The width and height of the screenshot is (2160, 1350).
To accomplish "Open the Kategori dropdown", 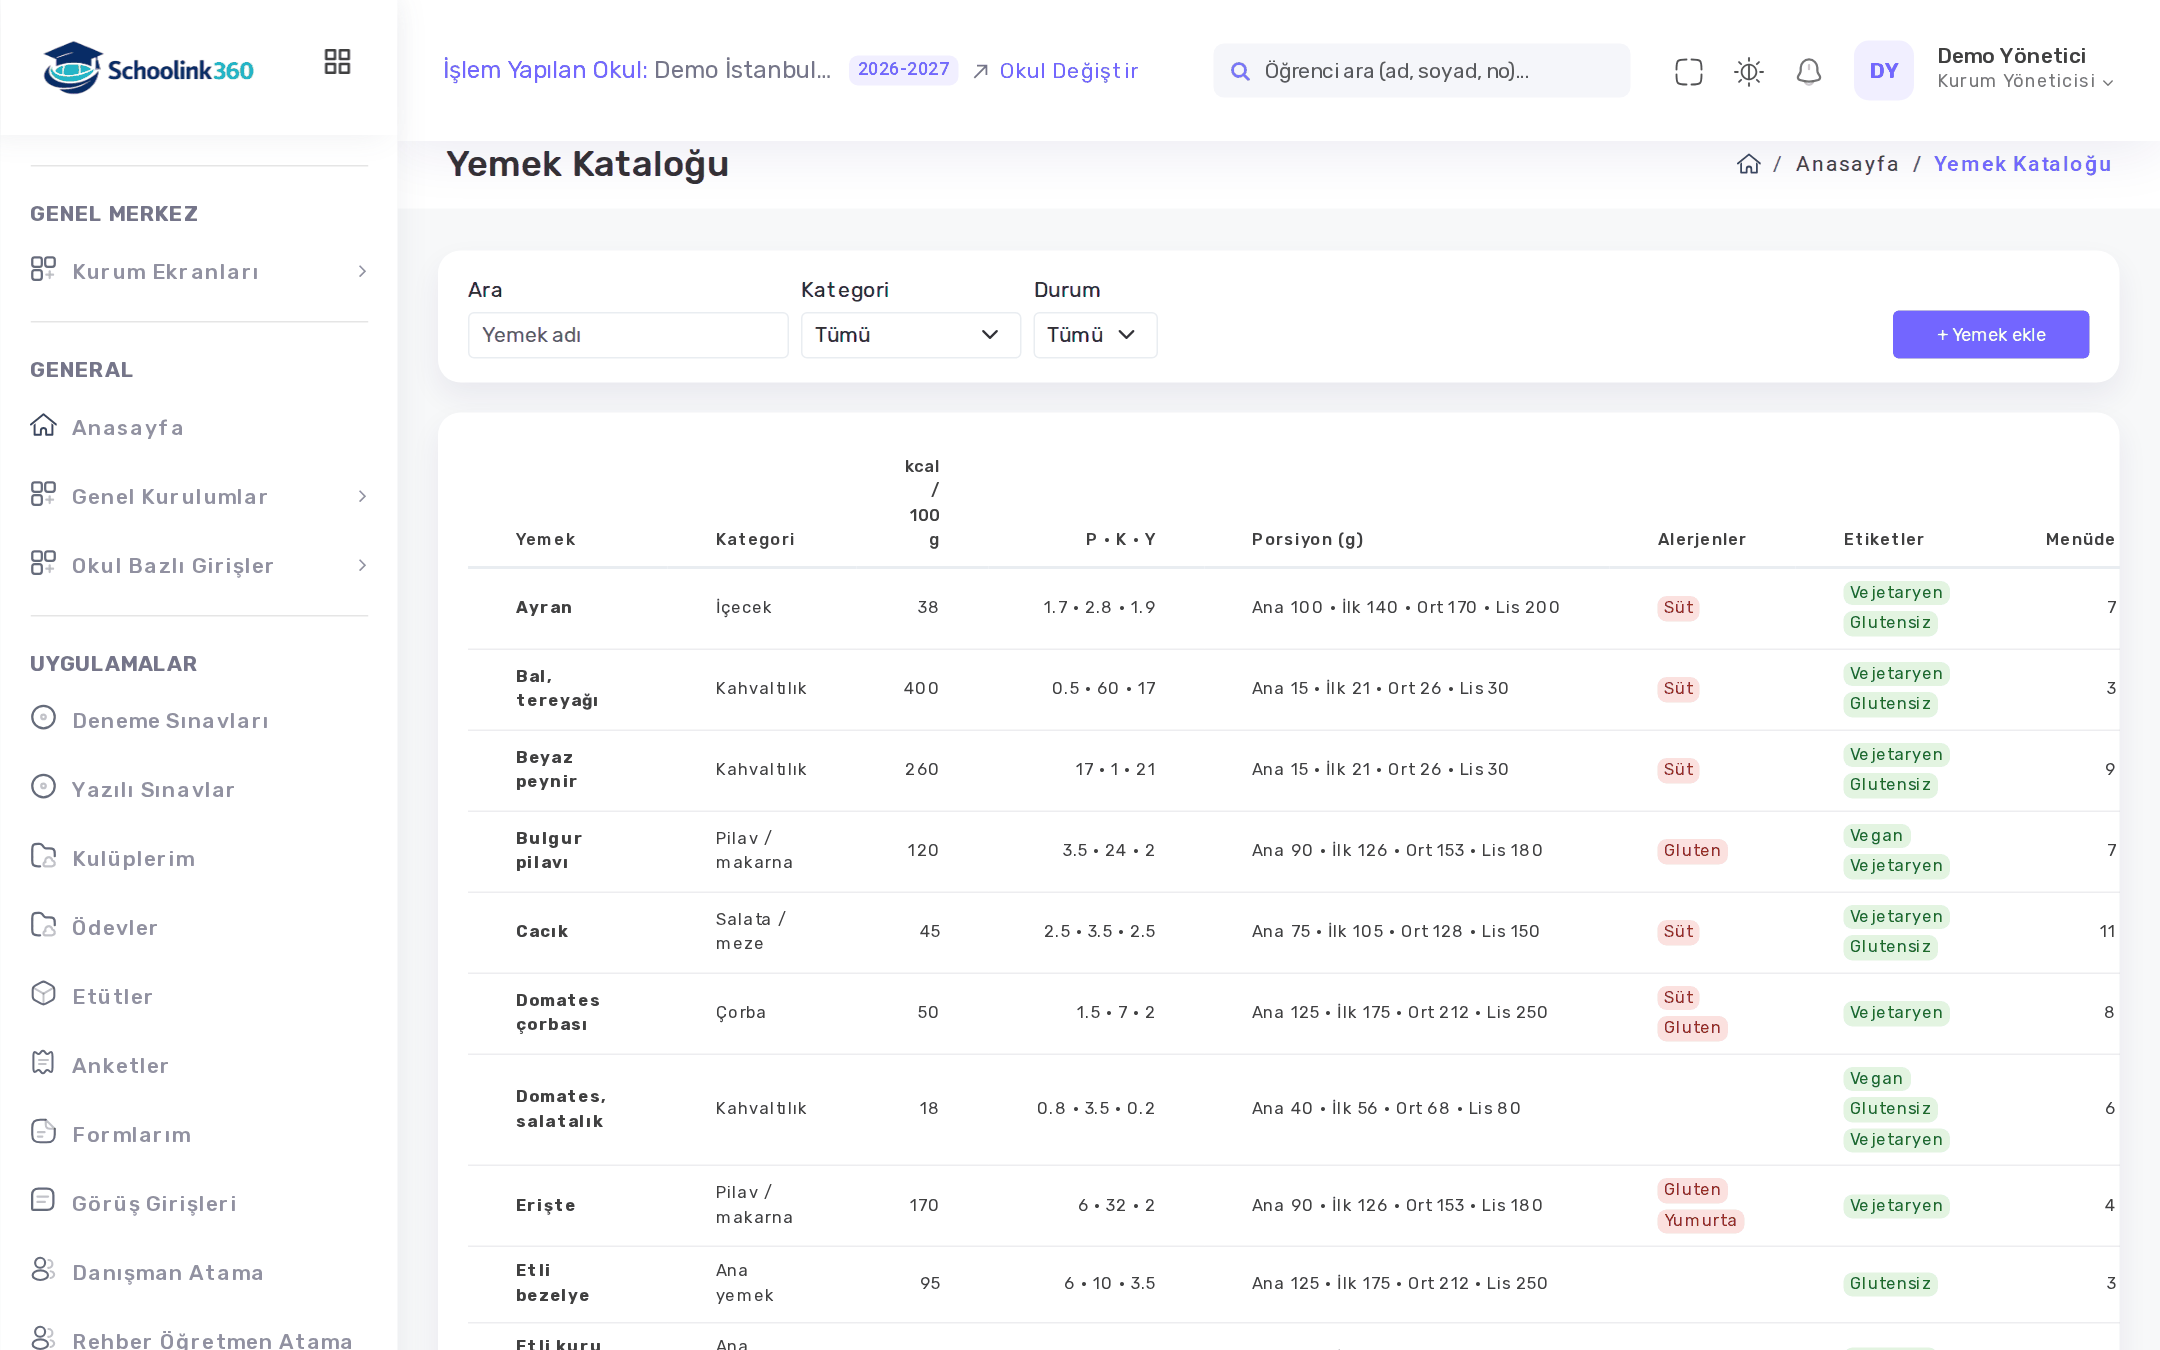I will [x=910, y=335].
